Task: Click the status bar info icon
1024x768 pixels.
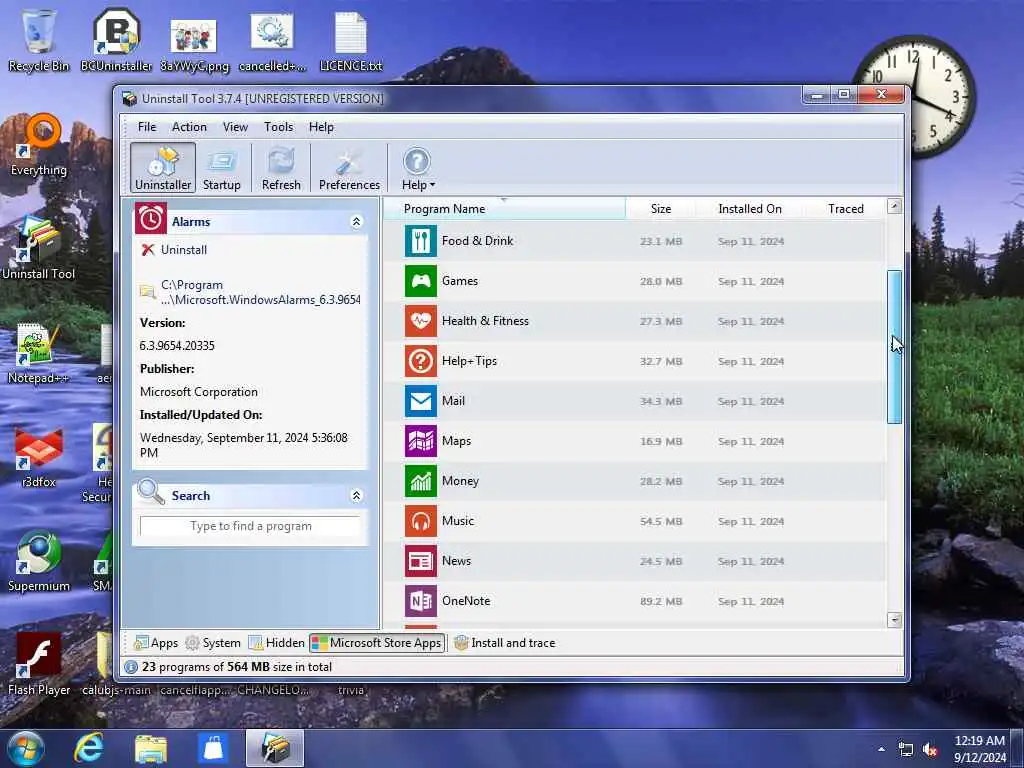Action: pos(131,667)
